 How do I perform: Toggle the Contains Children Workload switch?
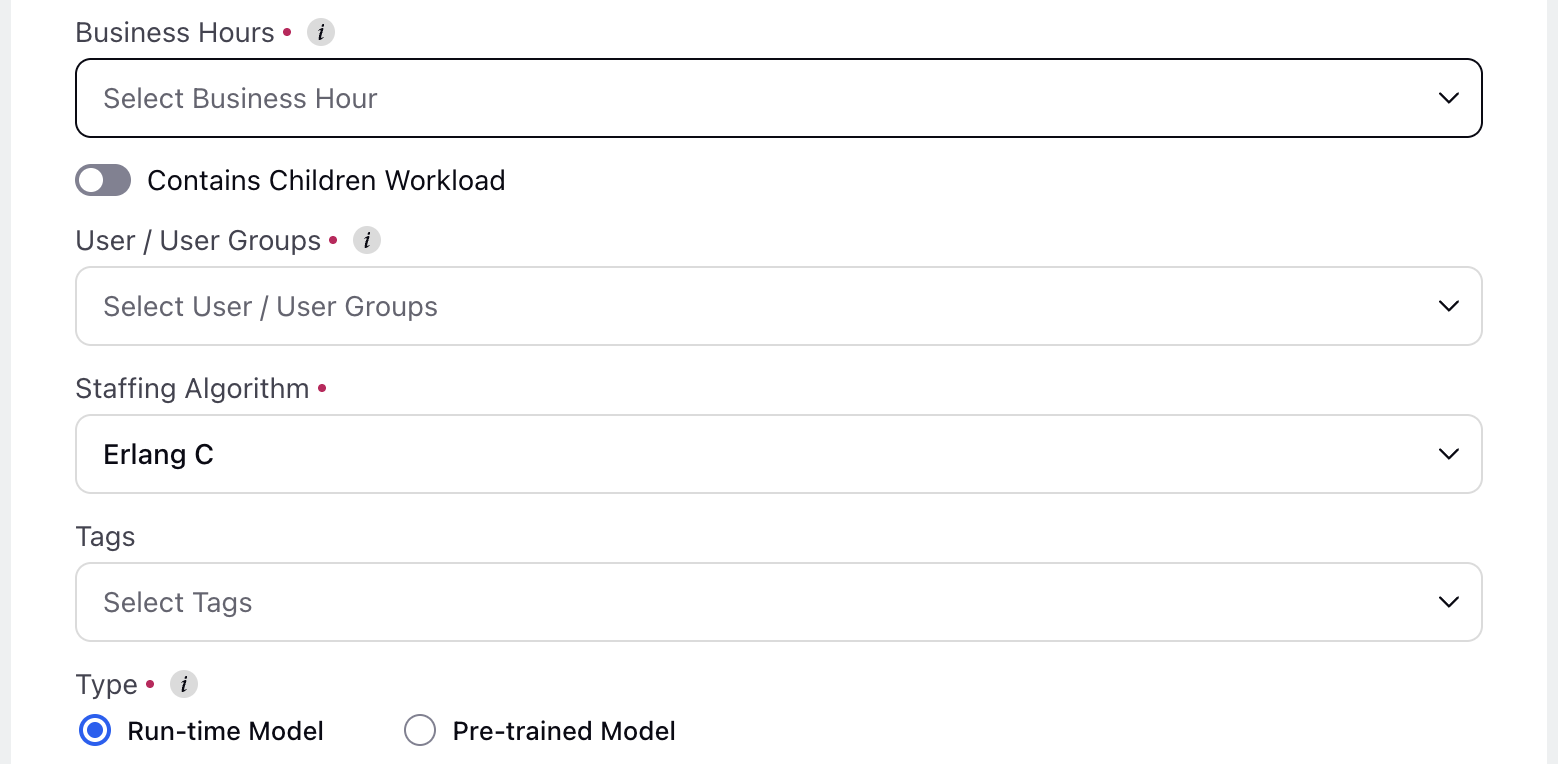click(103, 180)
